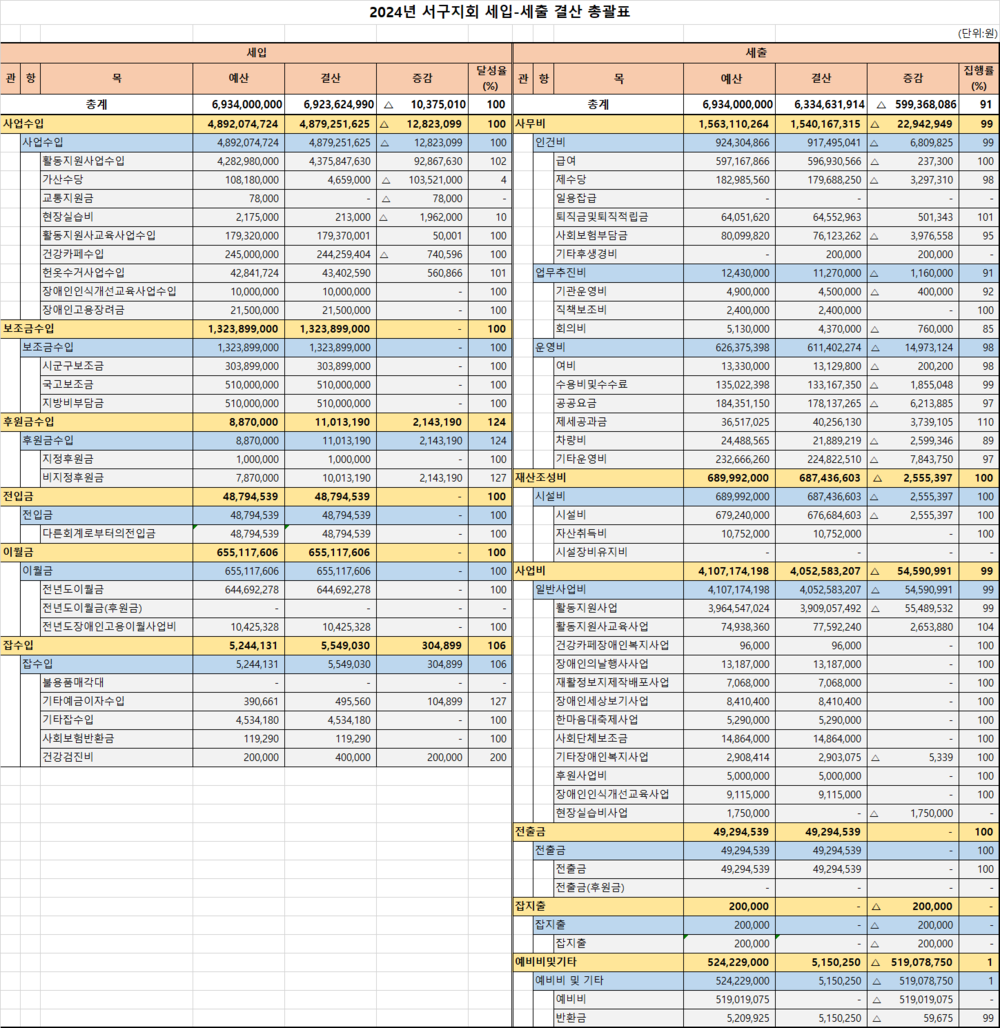Select the '시군구보조금' label cell
This screenshot has height=1028, width=1000.
(x=117, y=366)
